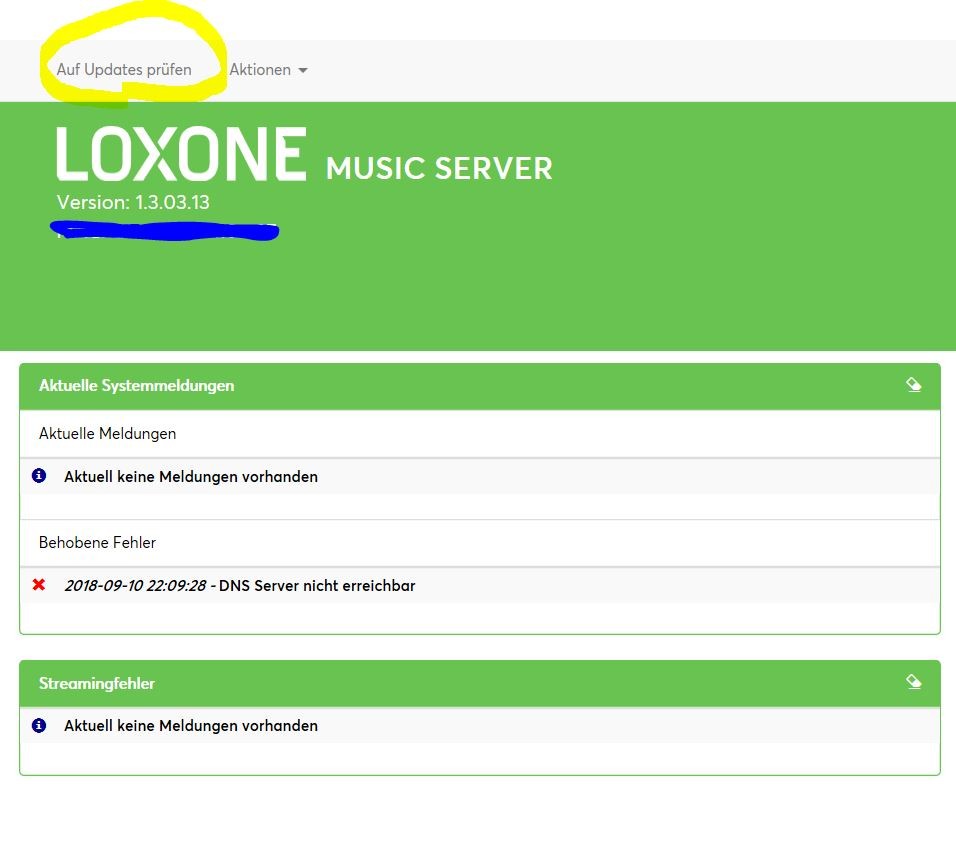Viewport: 956px width, 857px height.
Task: Click 'Auf Updates prüfen' link
Action: 124,69
